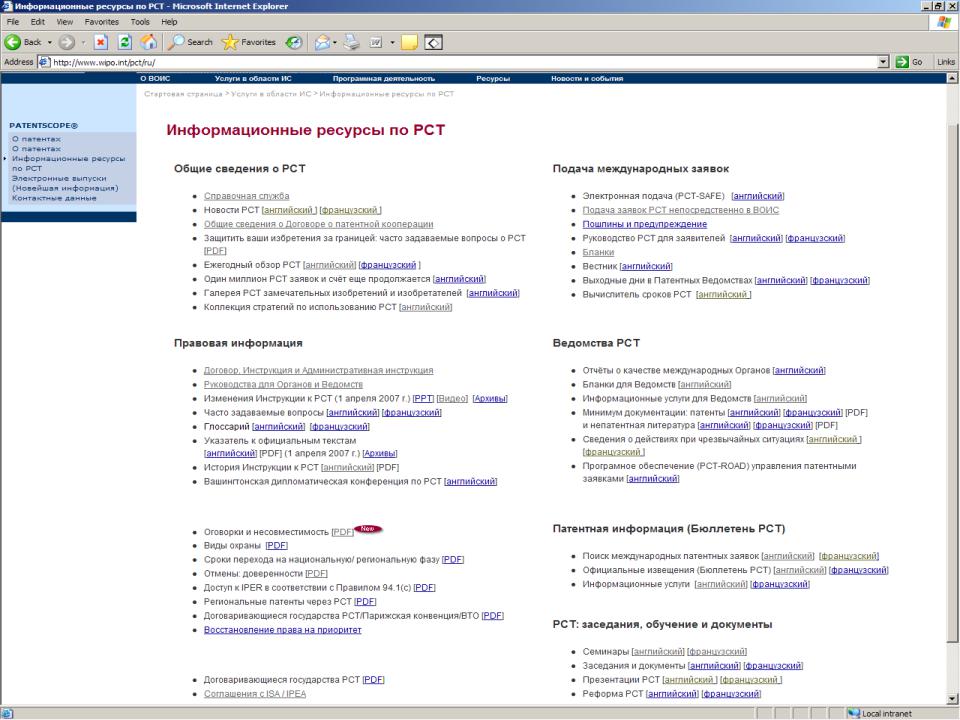Click the Go button
The image size is (960, 720).
(909, 62)
